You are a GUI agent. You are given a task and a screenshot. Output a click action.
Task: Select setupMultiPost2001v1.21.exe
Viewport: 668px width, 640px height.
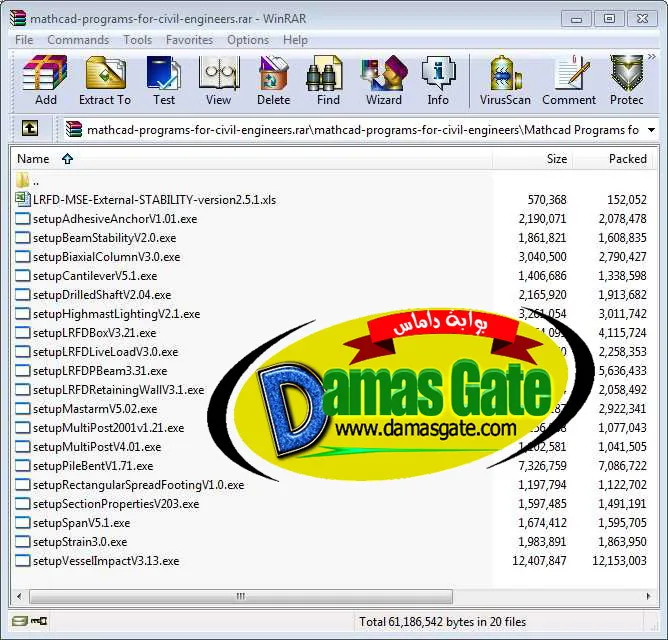pos(109,427)
